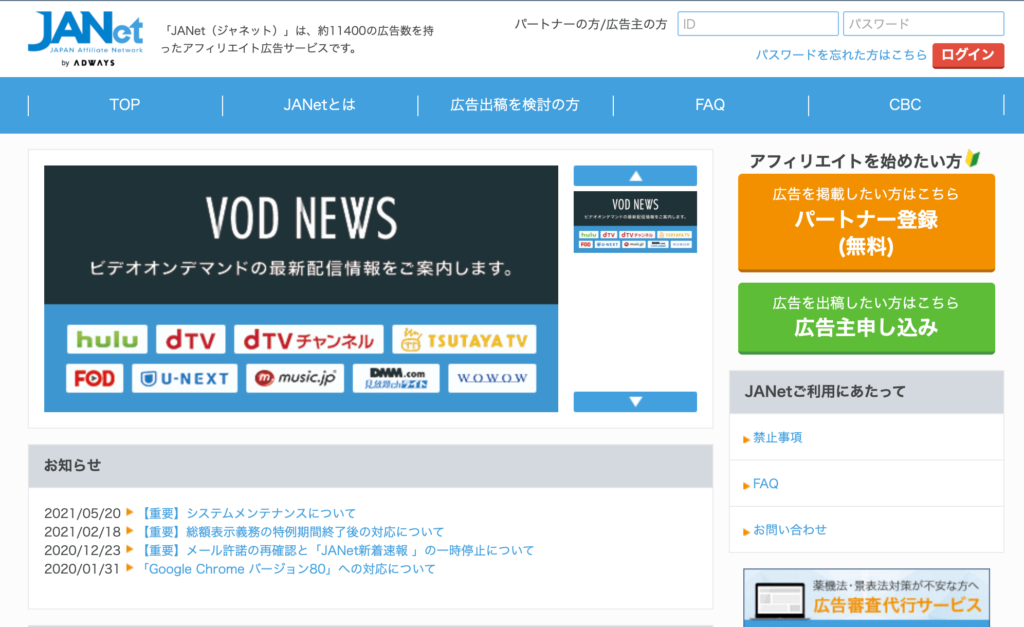Click the dTVチャンネル logo
The width and height of the screenshot is (1024, 627).
click(x=308, y=340)
